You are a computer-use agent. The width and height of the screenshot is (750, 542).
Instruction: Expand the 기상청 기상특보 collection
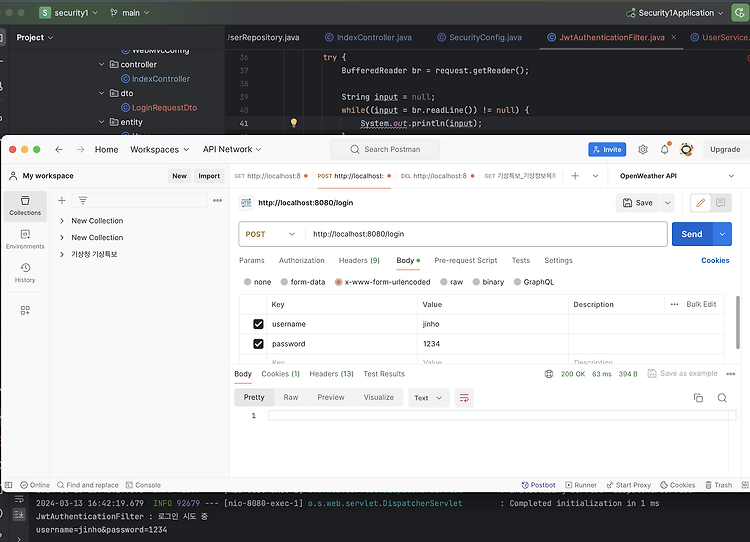point(62,254)
